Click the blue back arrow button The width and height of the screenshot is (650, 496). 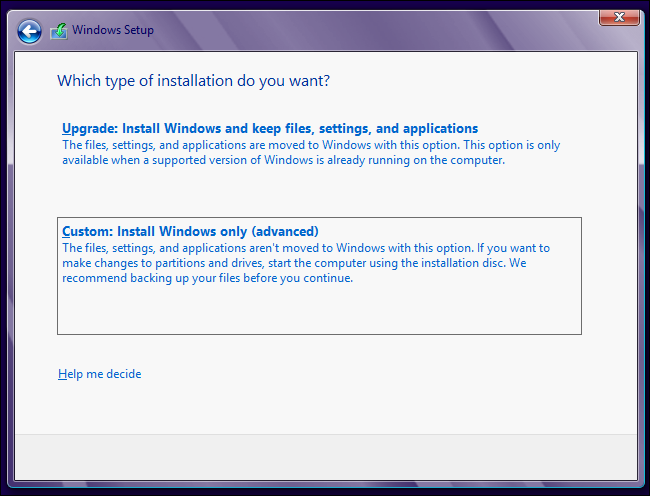tap(30, 32)
